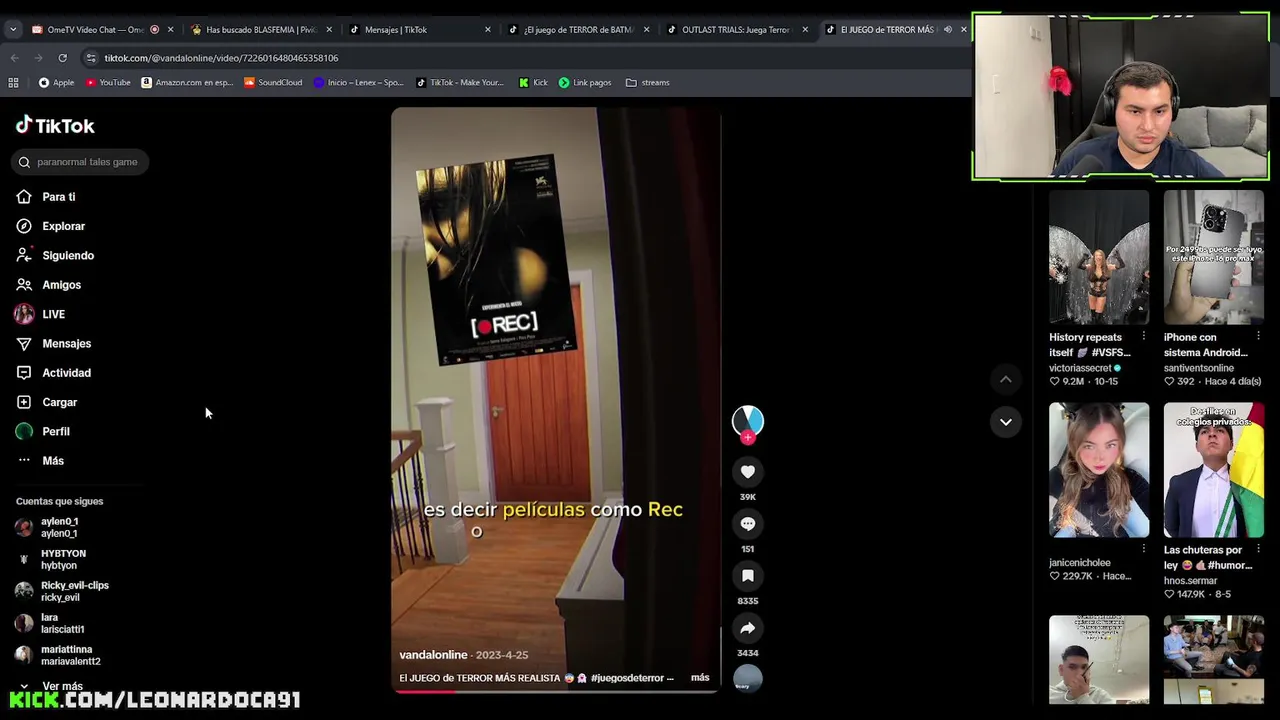The width and height of the screenshot is (1280, 720).
Task: Open the vandalonline profile link on the video
Action: click(x=433, y=655)
